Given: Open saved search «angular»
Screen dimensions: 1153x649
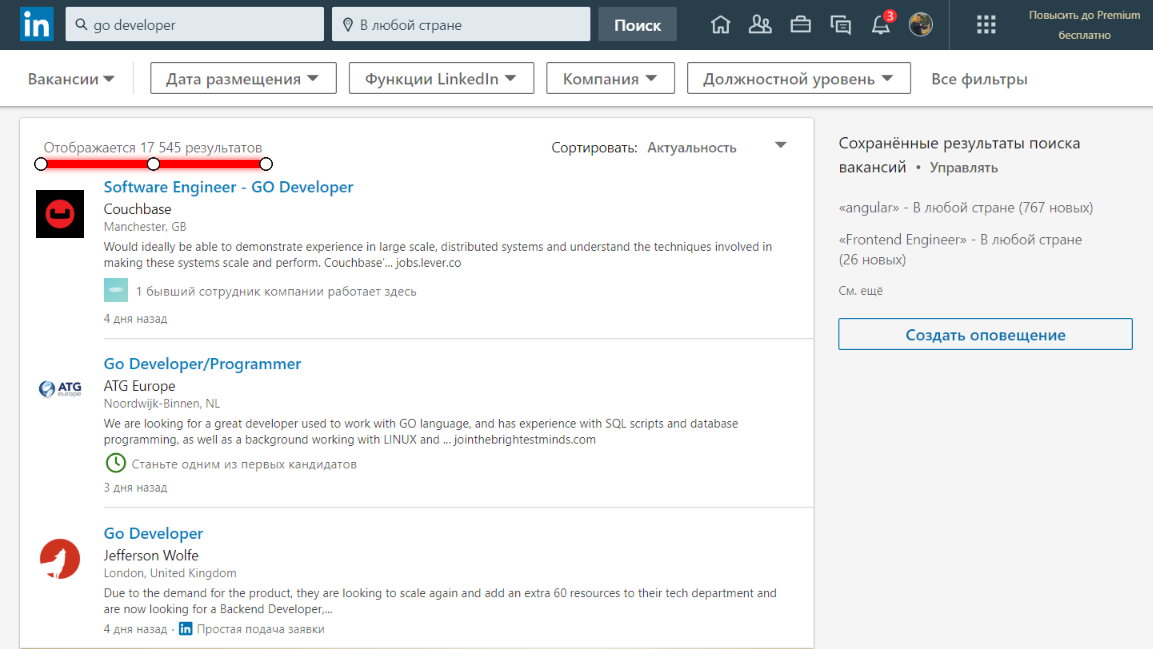Looking at the screenshot, I should 965,208.
